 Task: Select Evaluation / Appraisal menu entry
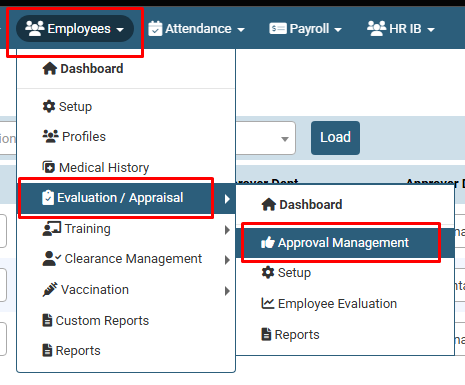click(126, 198)
